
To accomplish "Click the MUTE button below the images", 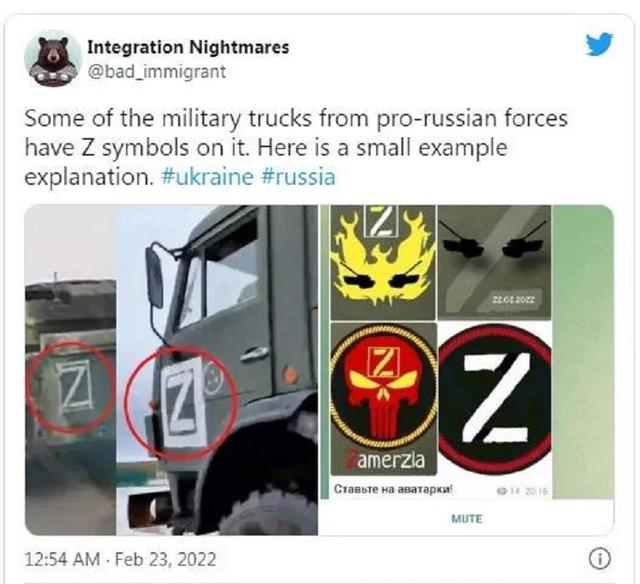I will click(467, 519).
